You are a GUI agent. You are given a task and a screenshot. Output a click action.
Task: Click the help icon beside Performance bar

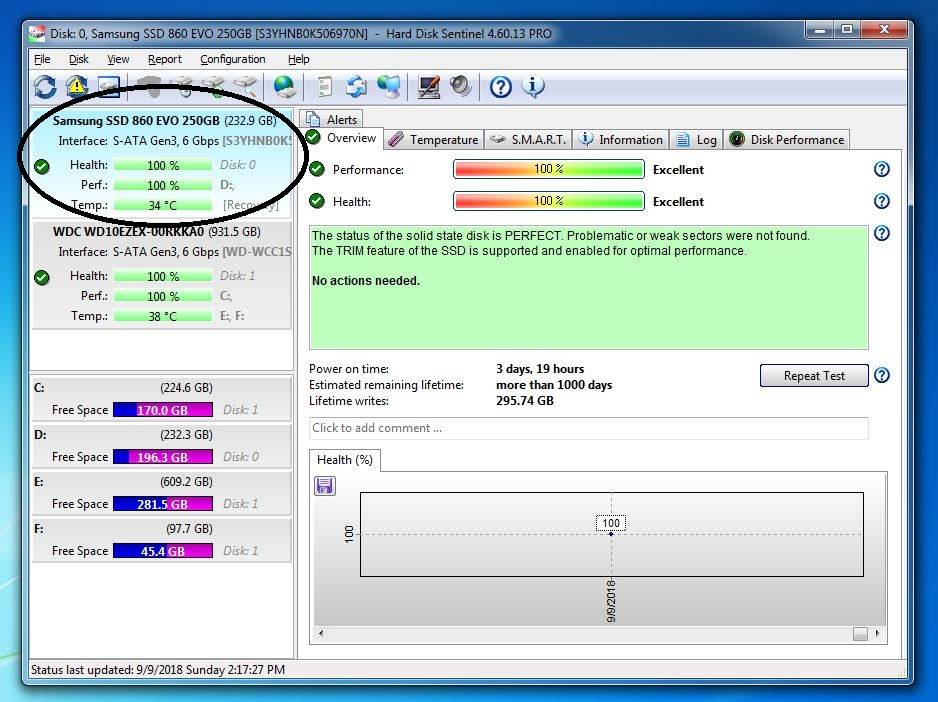(x=882, y=169)
